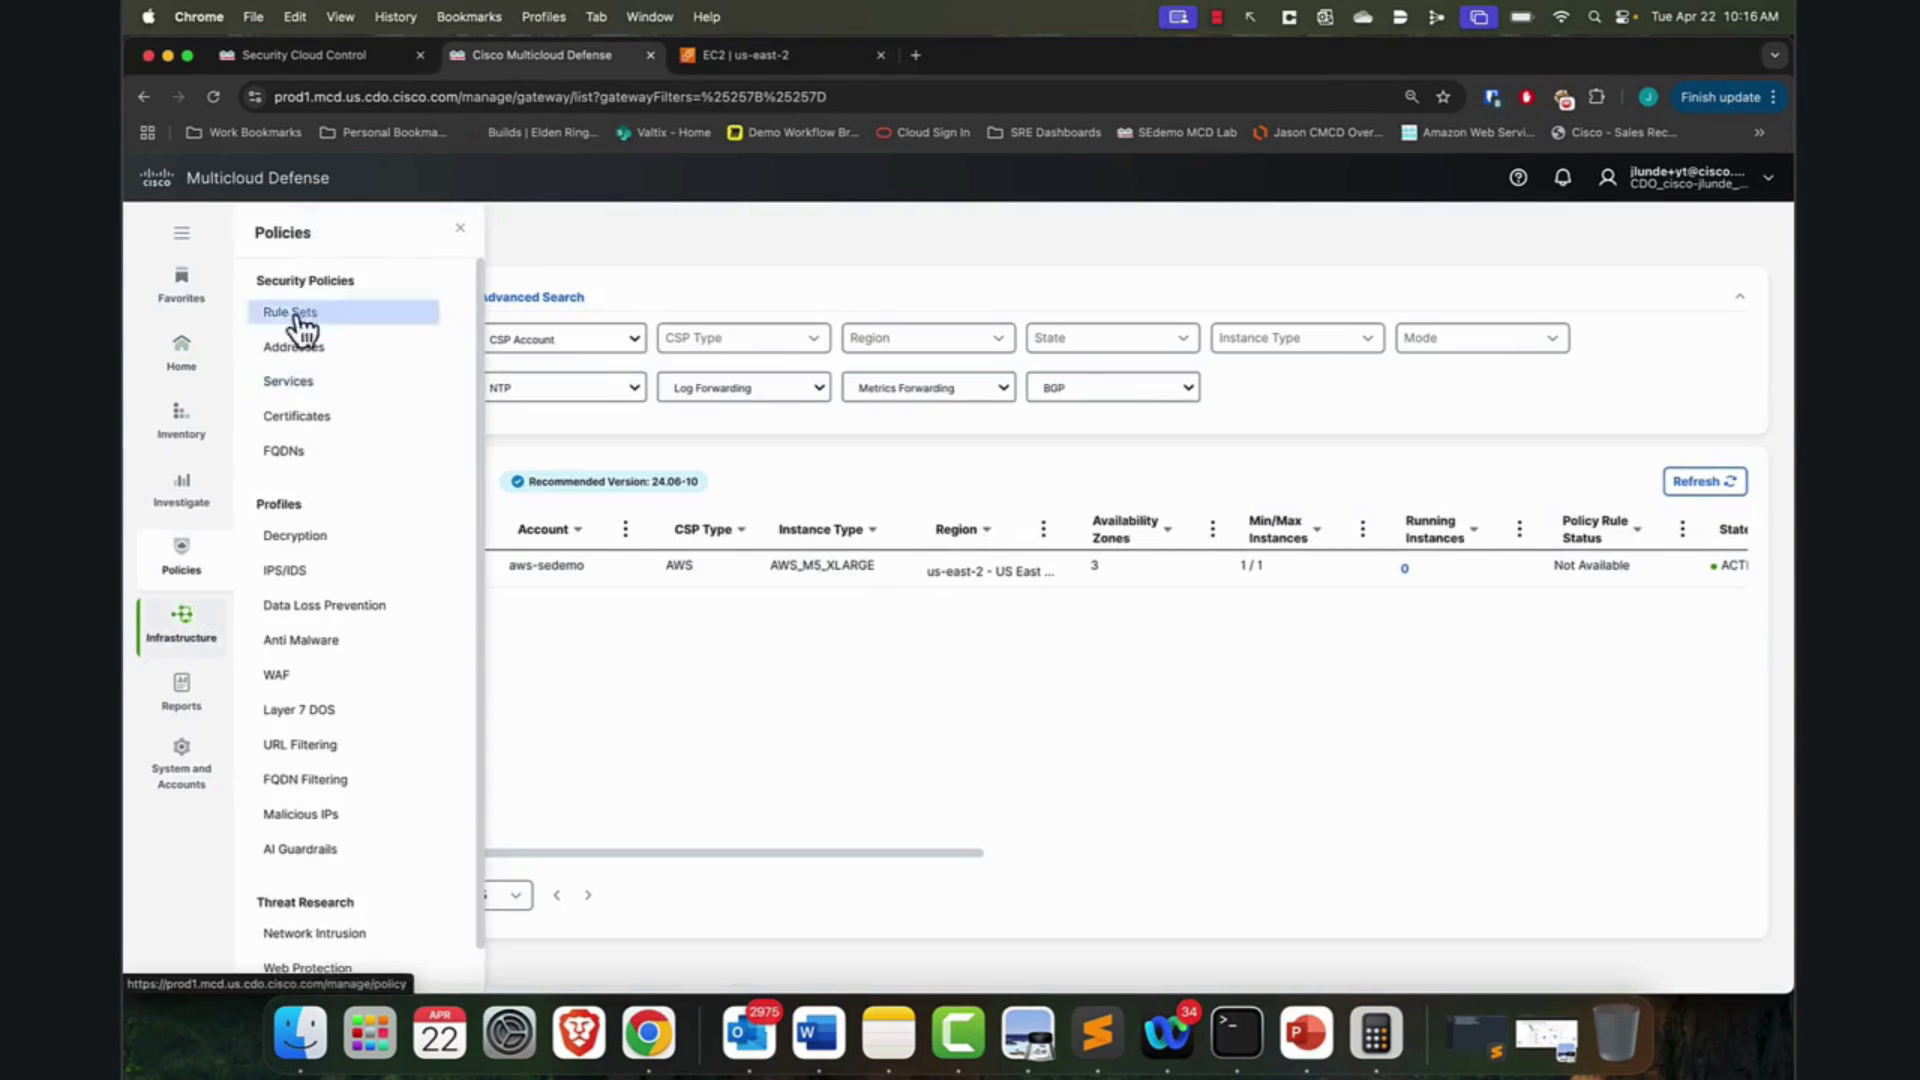Bookmark this page with the star icon
1920x1080 pixels.
[1443, 97]
